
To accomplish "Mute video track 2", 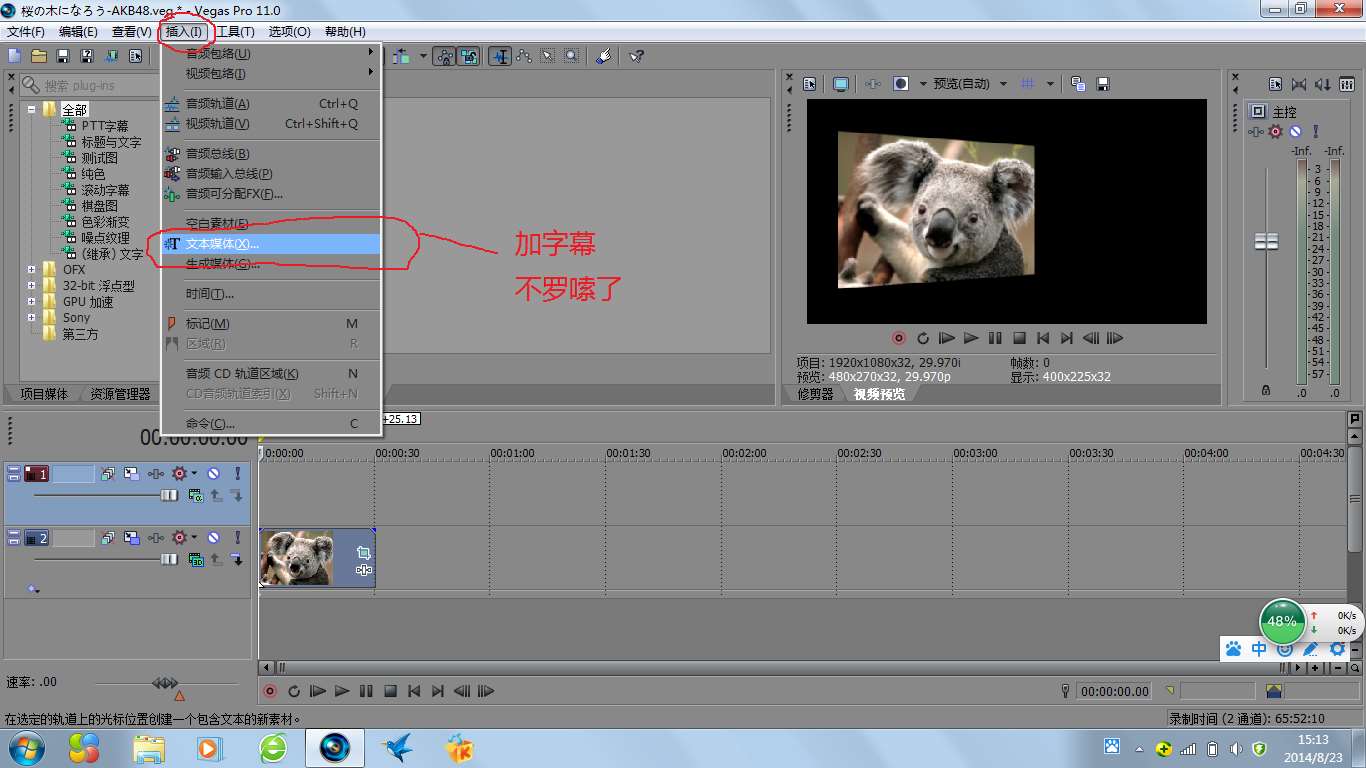I will coord(213,538).
